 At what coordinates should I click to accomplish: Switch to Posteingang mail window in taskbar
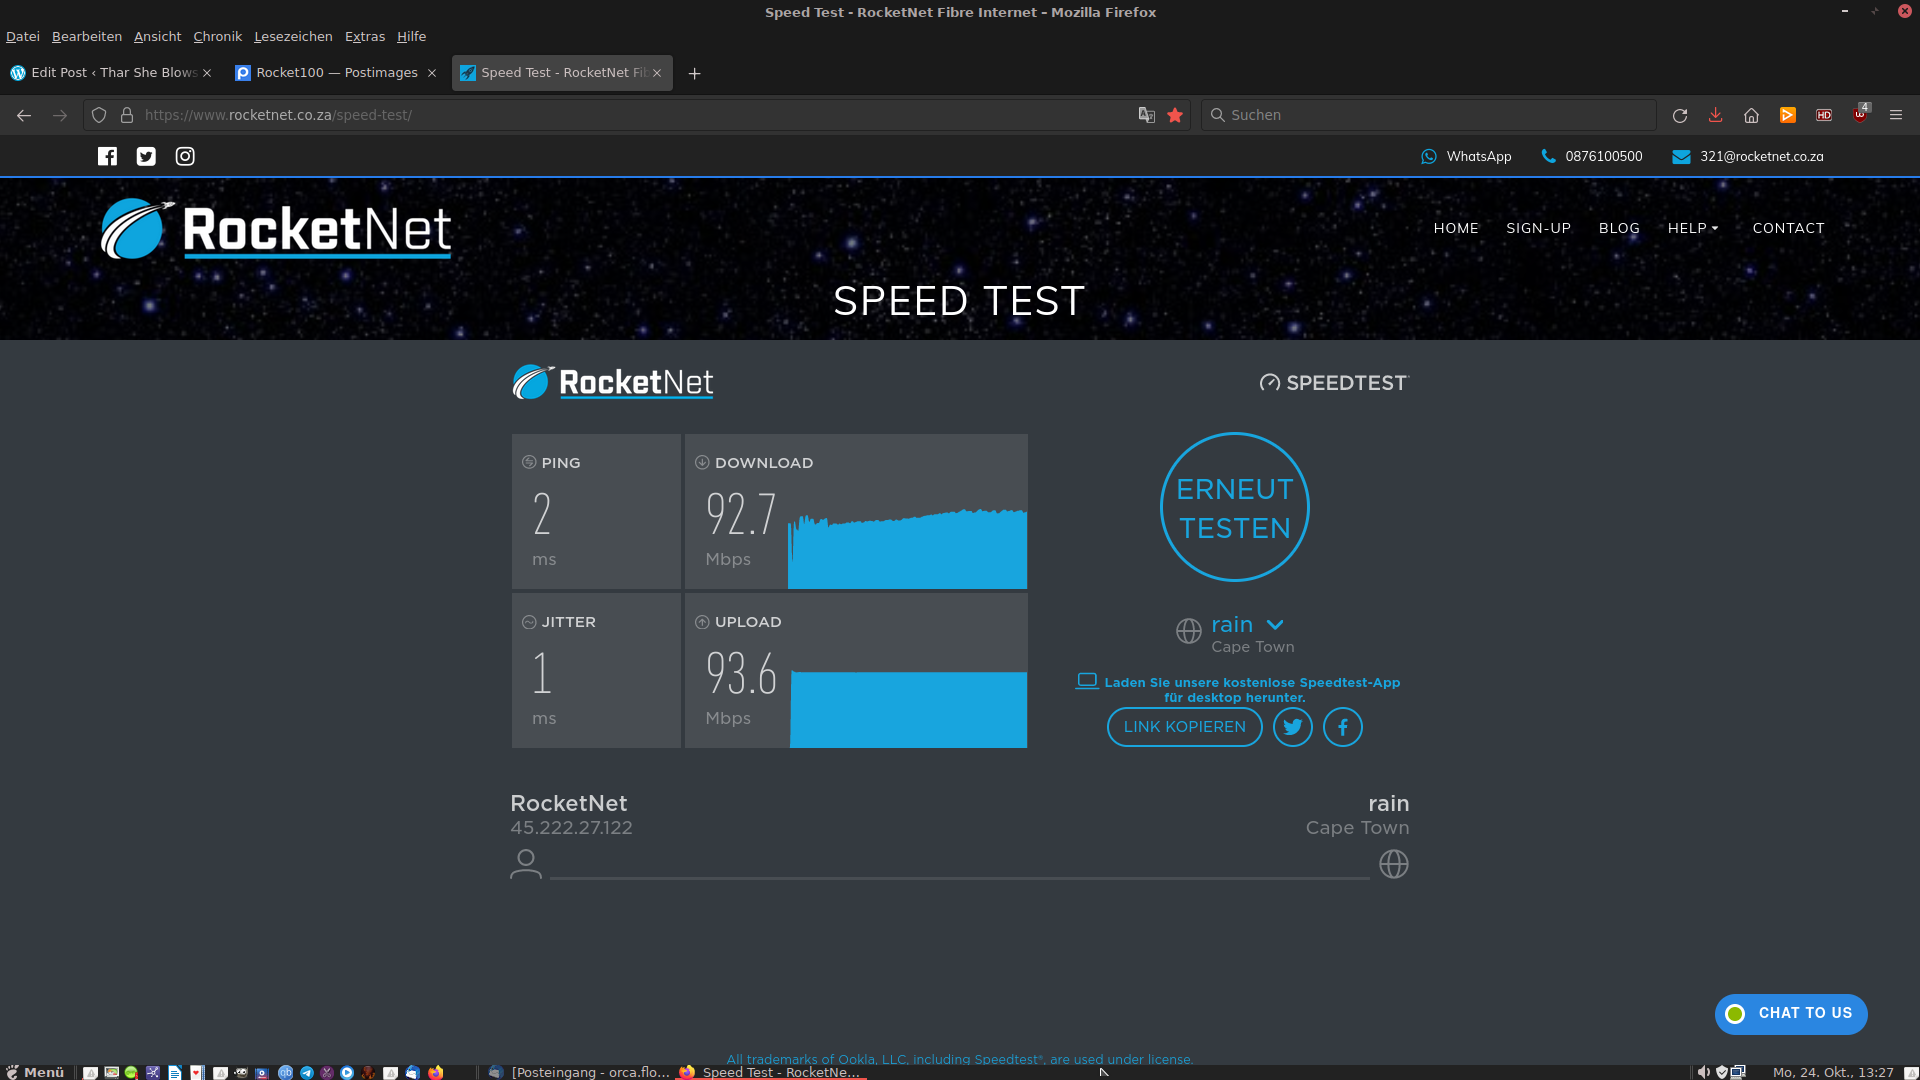(x=579, y=1072)
